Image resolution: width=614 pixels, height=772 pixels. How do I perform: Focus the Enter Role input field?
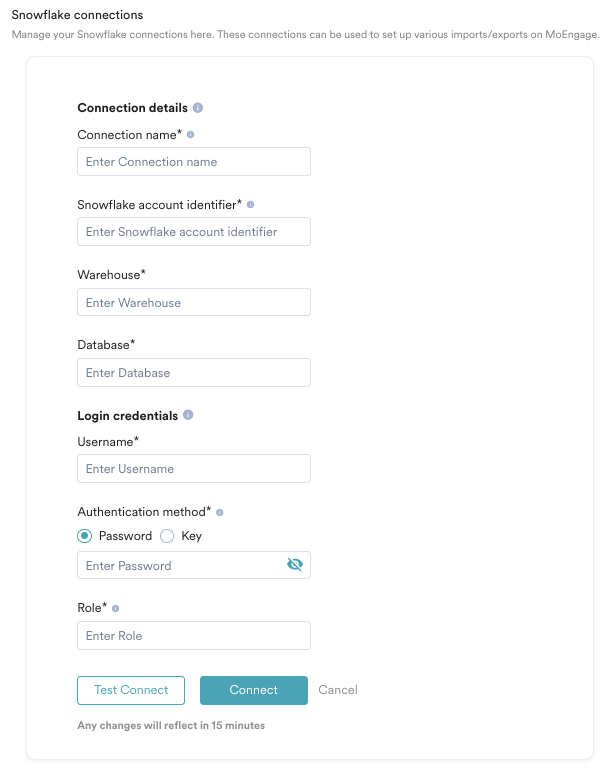(194, 636)
